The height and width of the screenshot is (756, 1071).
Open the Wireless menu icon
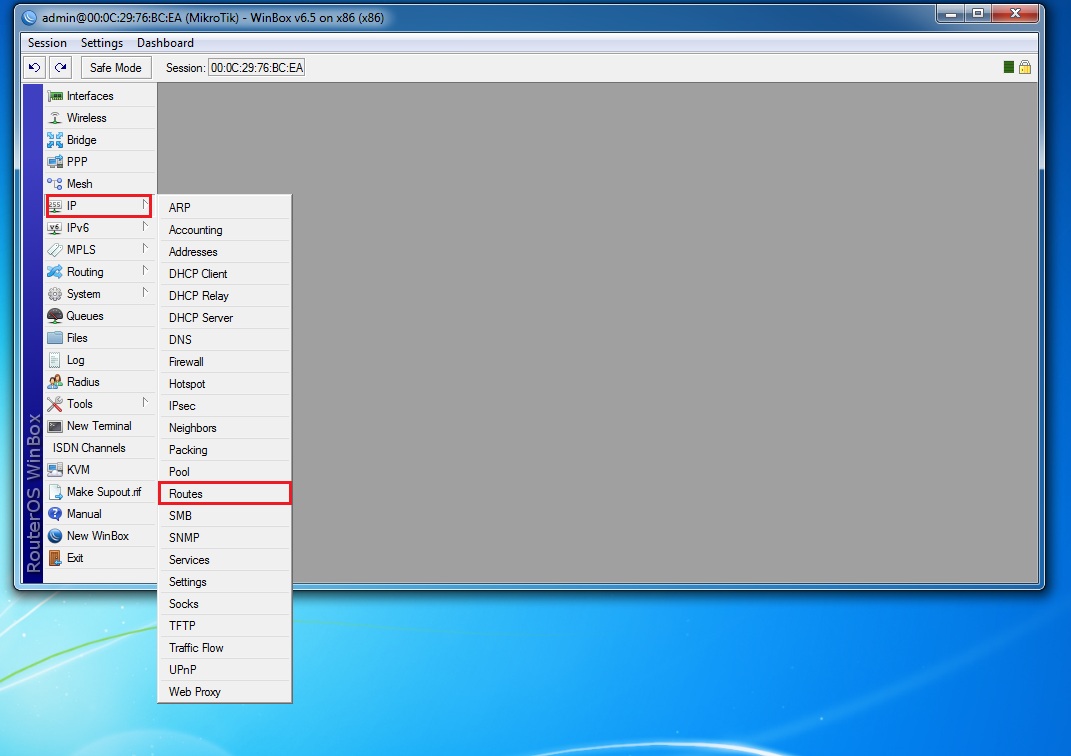tap(55, 118)
